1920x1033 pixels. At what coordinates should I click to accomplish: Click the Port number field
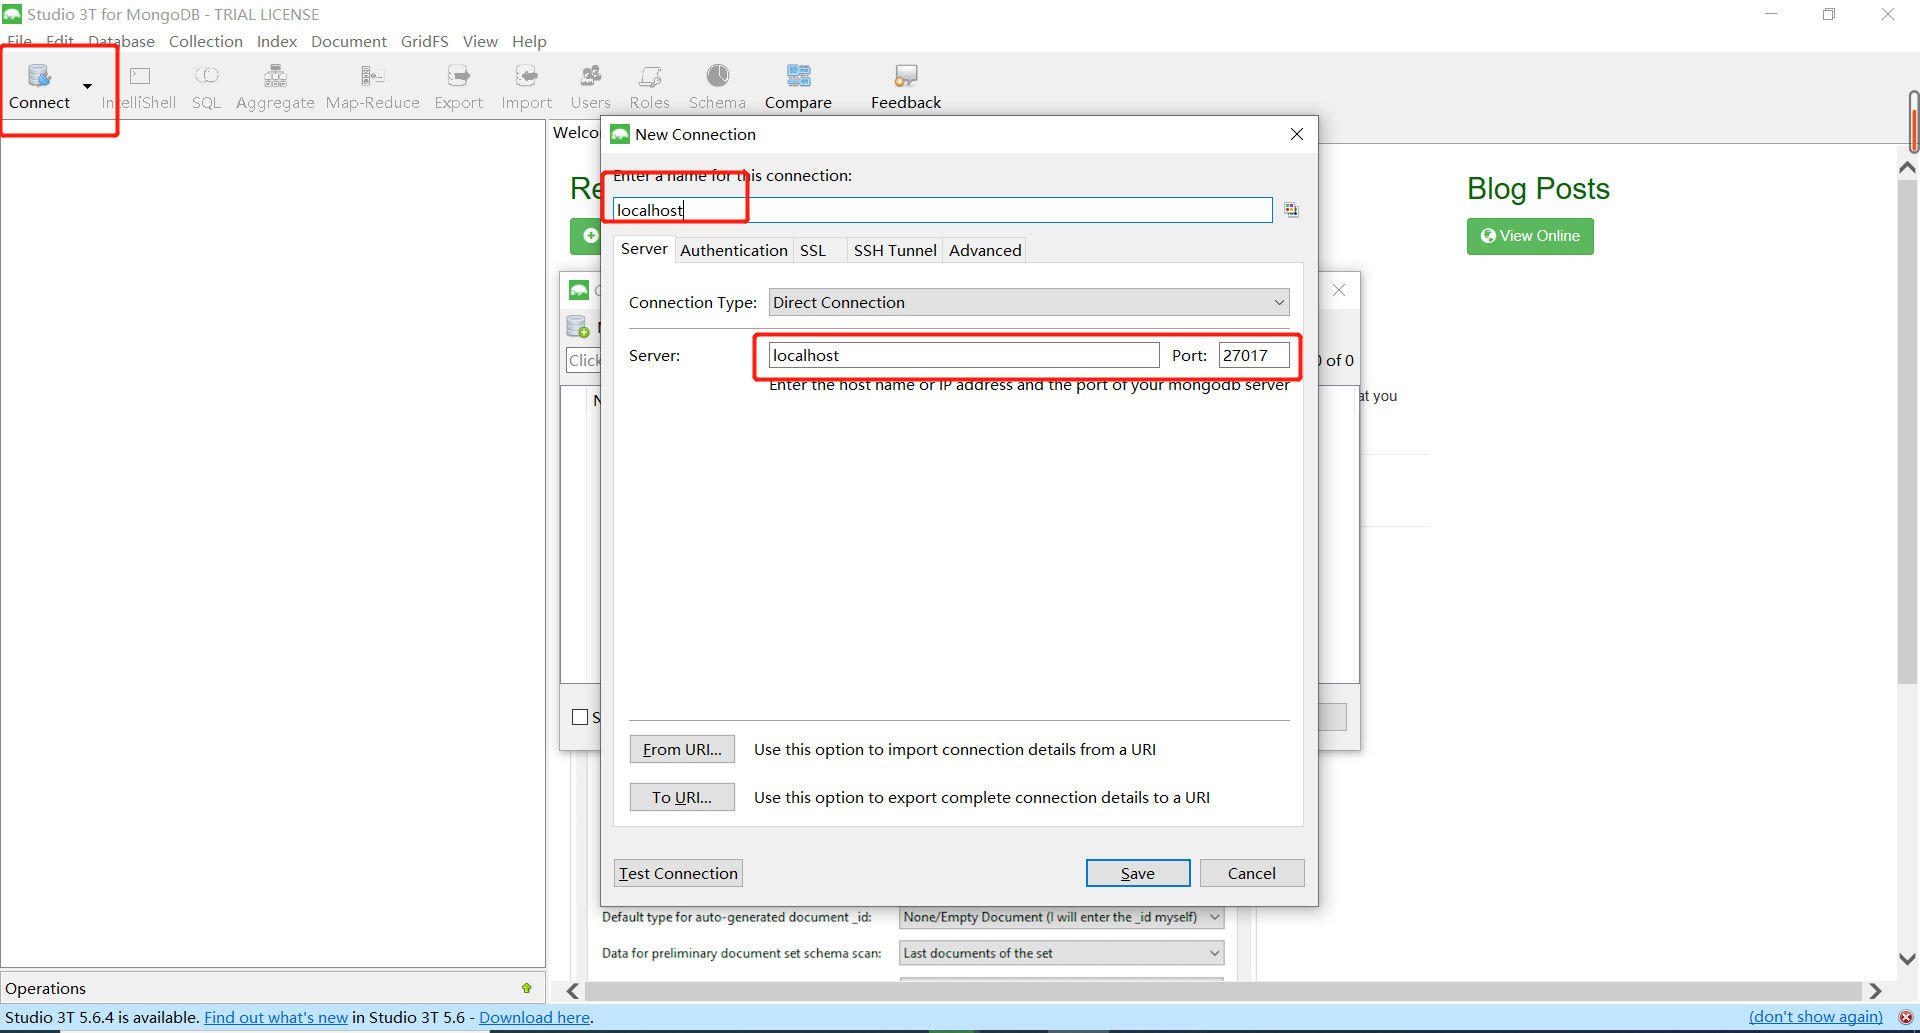[x=1253, y=355]
